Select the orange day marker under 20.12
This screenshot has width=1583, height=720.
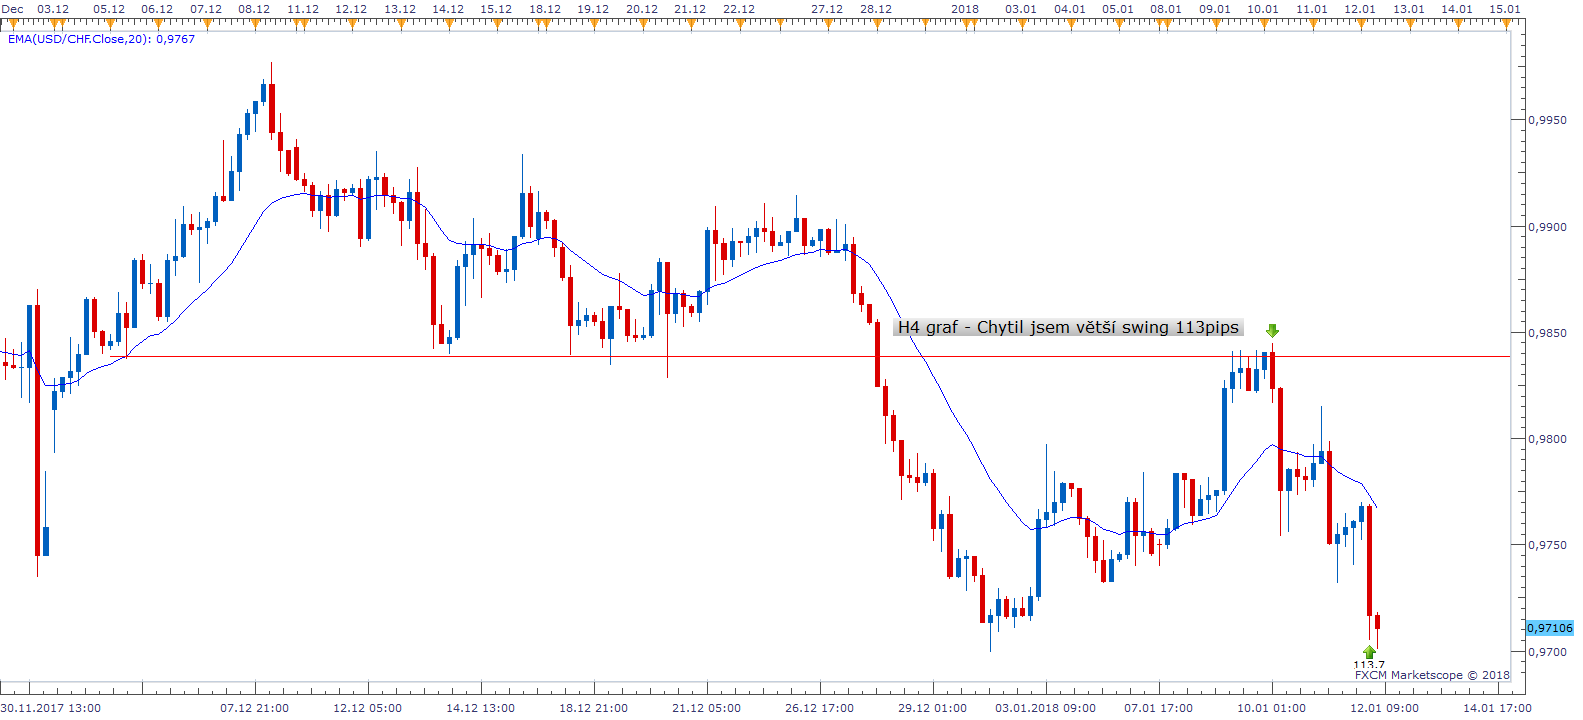click(641, 22)
